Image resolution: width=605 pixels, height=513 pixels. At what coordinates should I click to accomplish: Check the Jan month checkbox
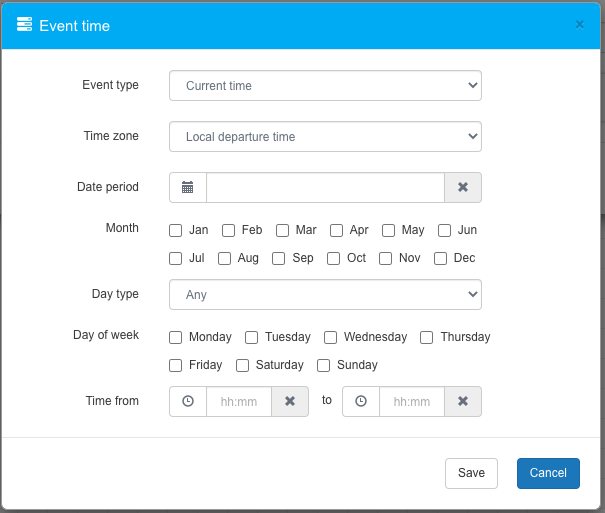(176, 230)
